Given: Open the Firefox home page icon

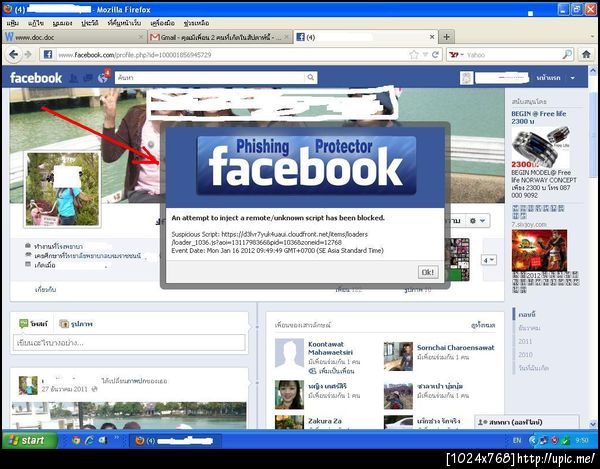Looking at the screenshot, I should (586, 55).
